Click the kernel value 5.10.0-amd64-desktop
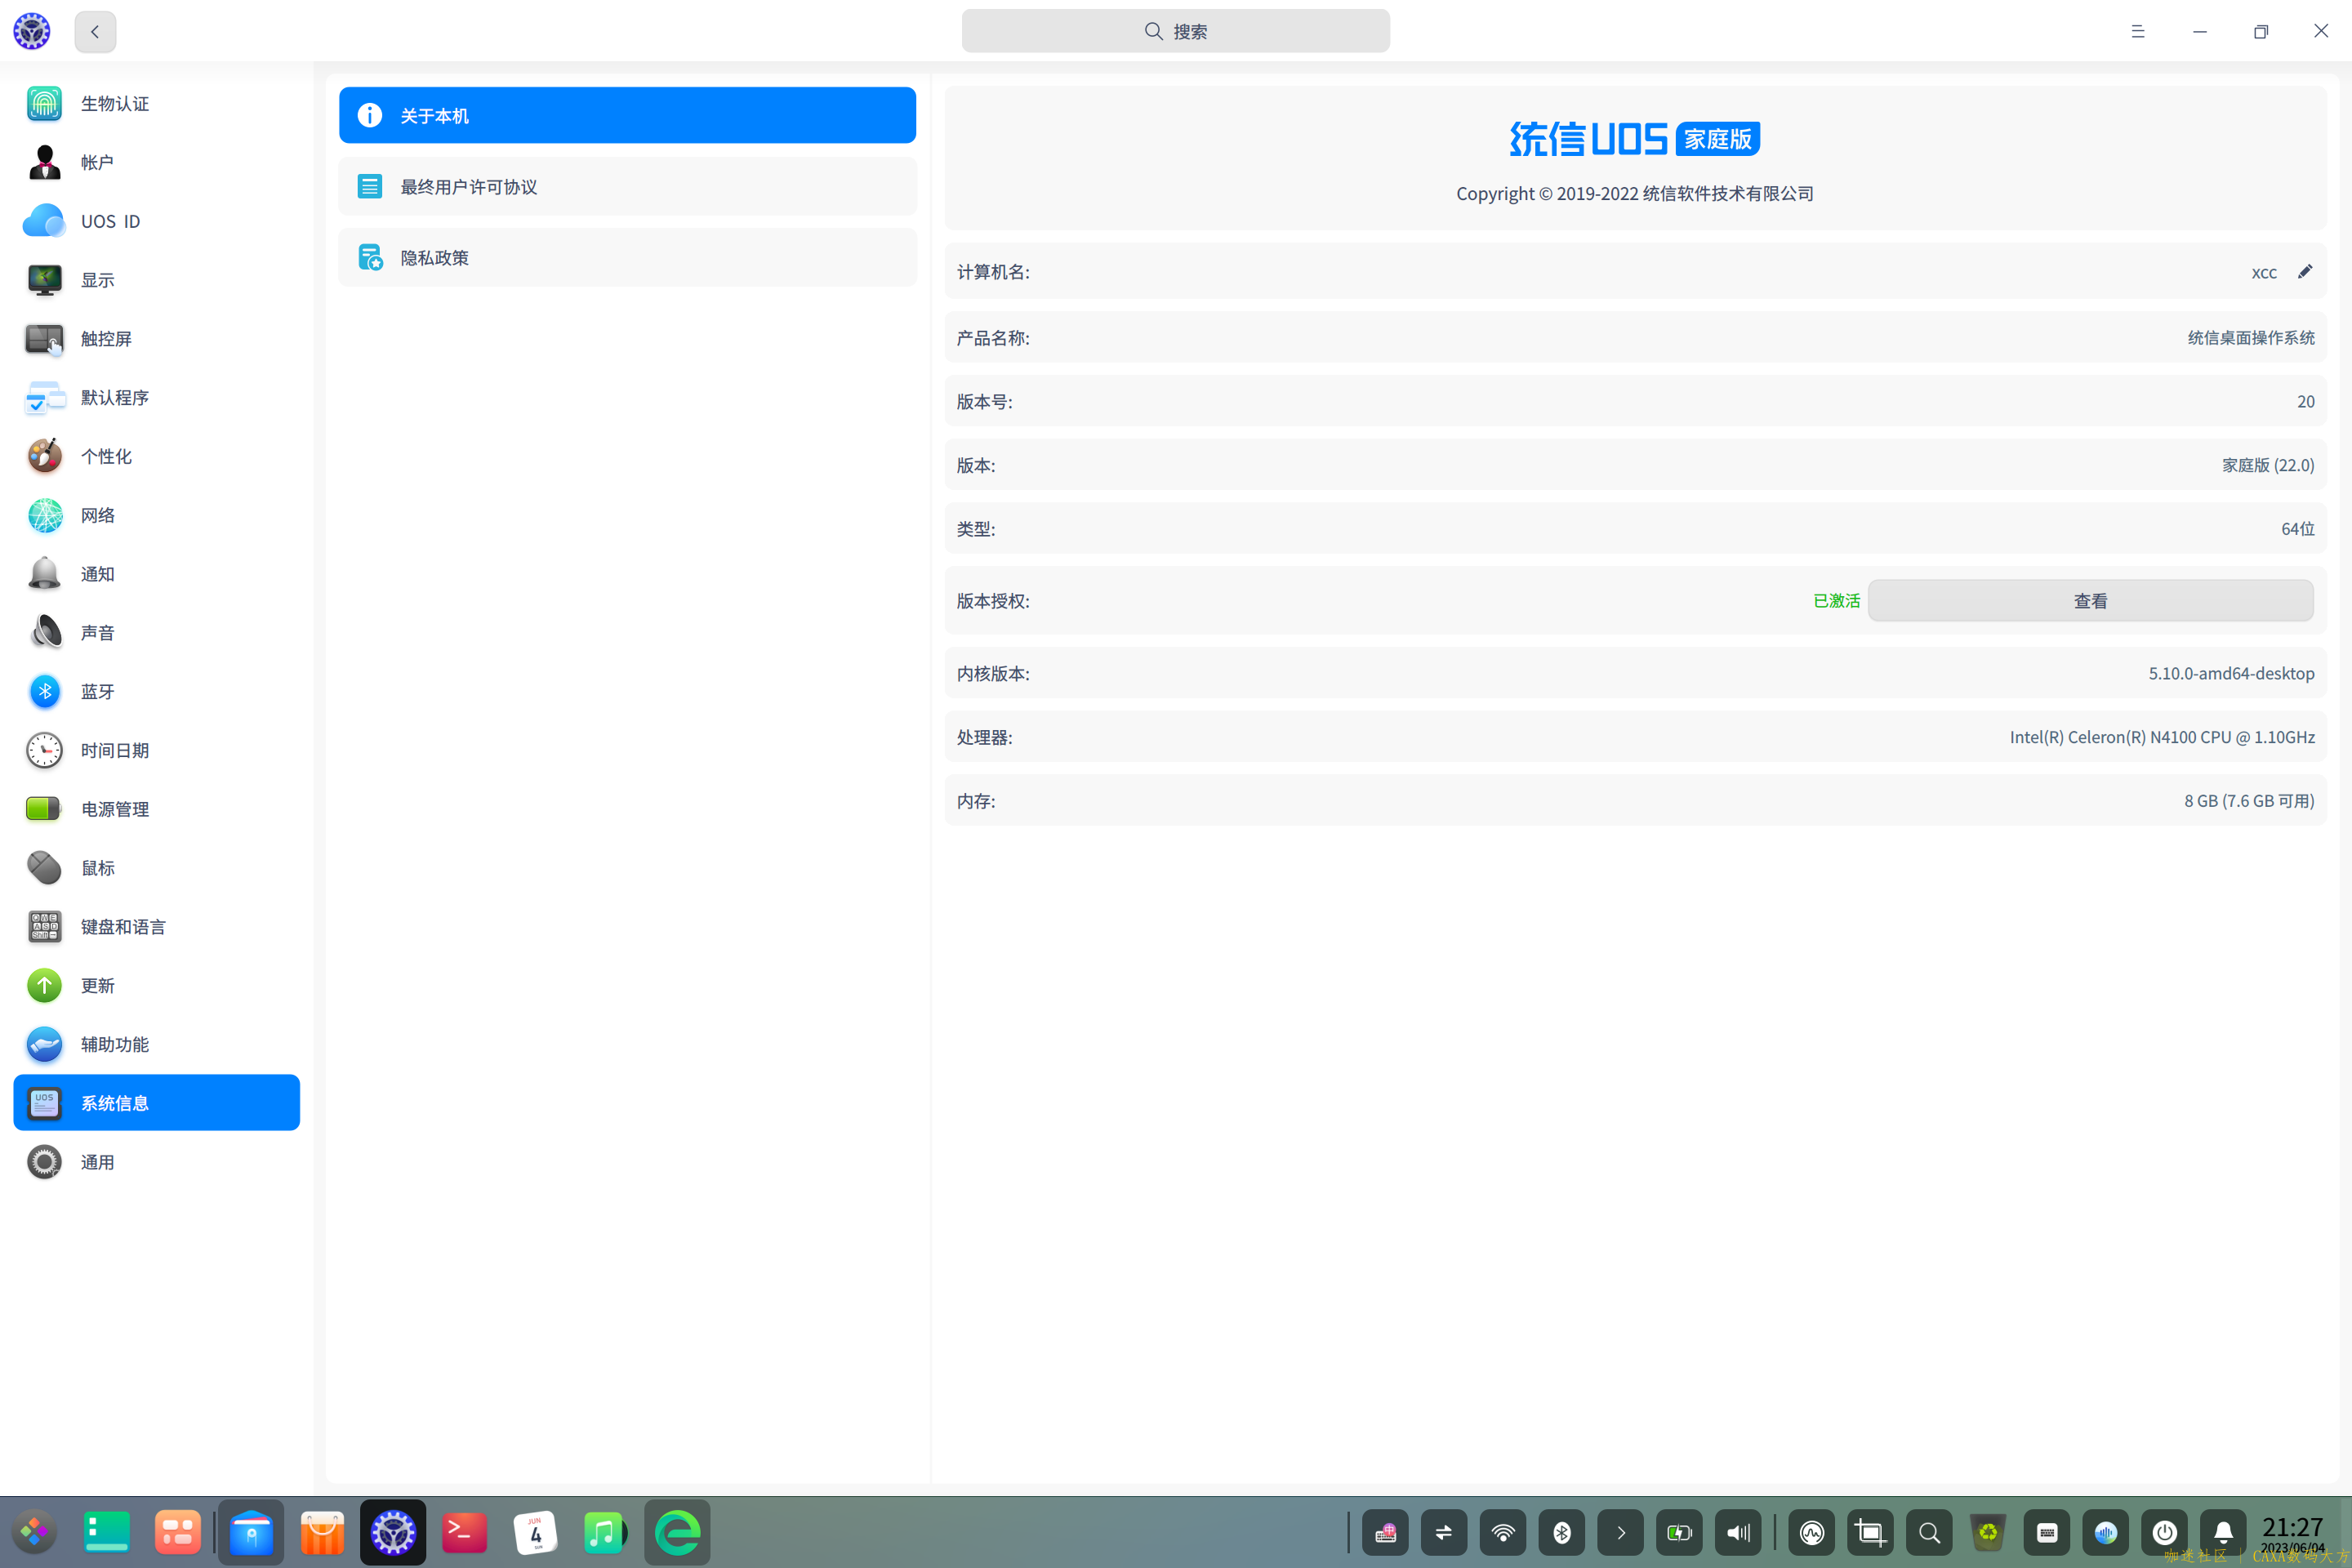The image size is (2352, 1568). tap(2232, 674)
